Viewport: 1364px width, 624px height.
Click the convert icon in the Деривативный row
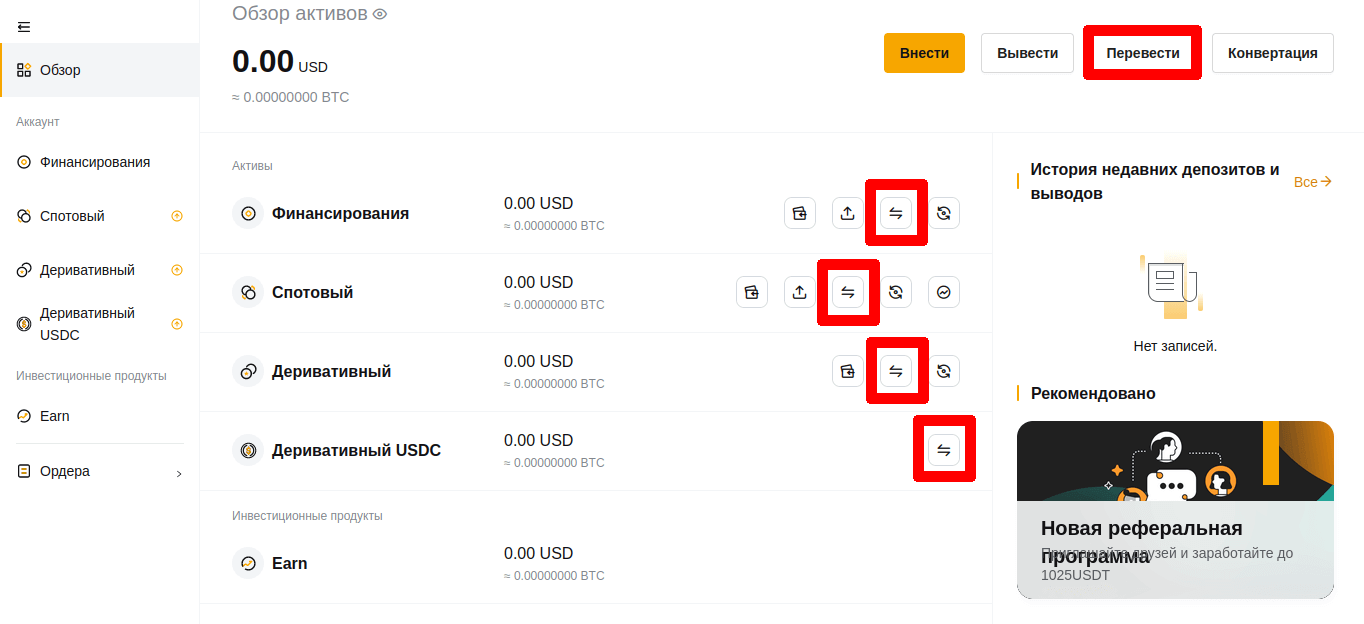coord(943,371)
